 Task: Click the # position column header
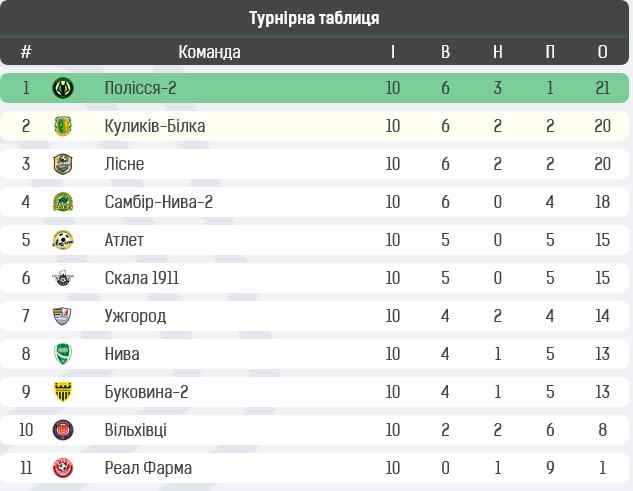(x=26, y=51)
